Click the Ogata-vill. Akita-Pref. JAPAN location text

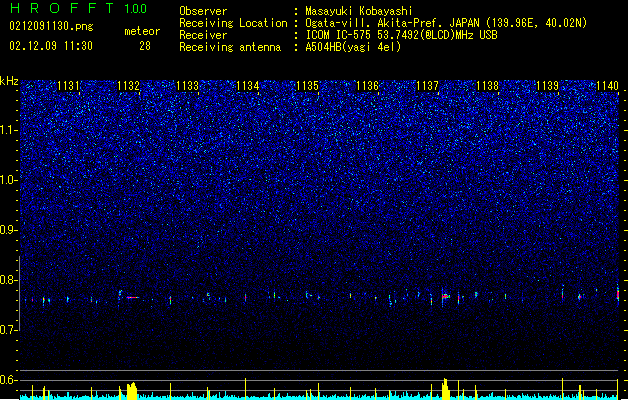click(x=391, y=23)
